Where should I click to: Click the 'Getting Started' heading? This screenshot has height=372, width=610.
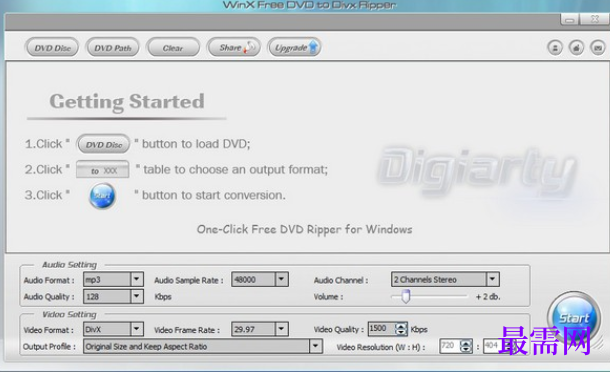point(127,102)
